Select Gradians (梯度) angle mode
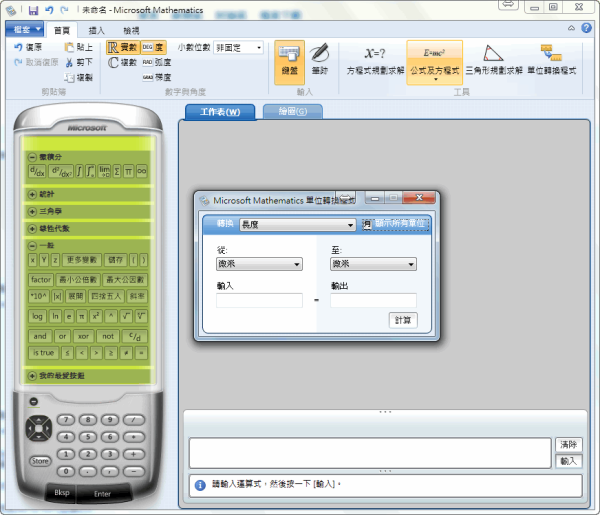This screenshot has height=515, width=600. pyautogui.click(x=157, y=77)
